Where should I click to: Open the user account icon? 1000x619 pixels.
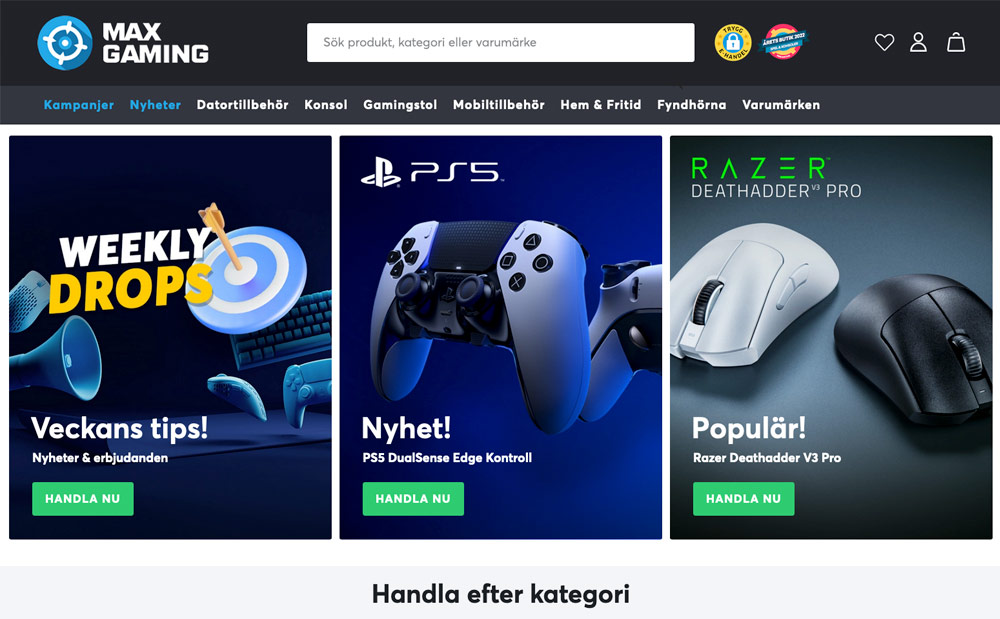[918, 43]
